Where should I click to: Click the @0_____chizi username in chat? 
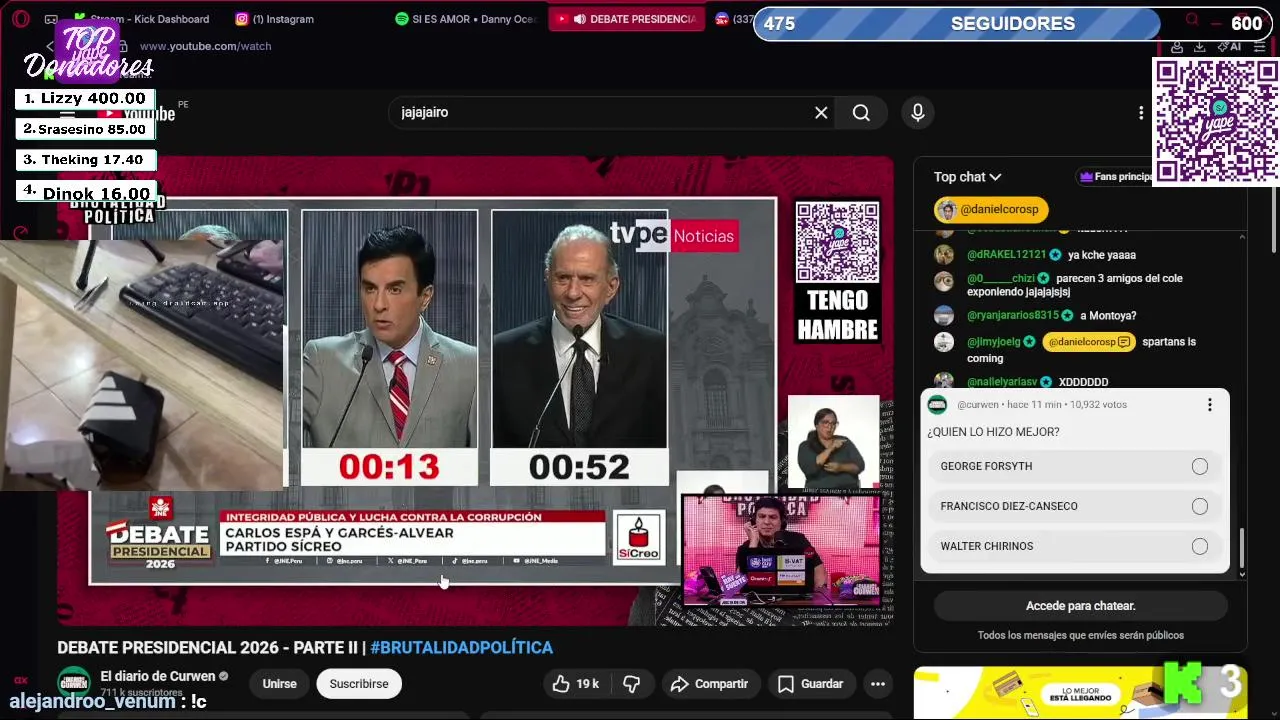1001,278
